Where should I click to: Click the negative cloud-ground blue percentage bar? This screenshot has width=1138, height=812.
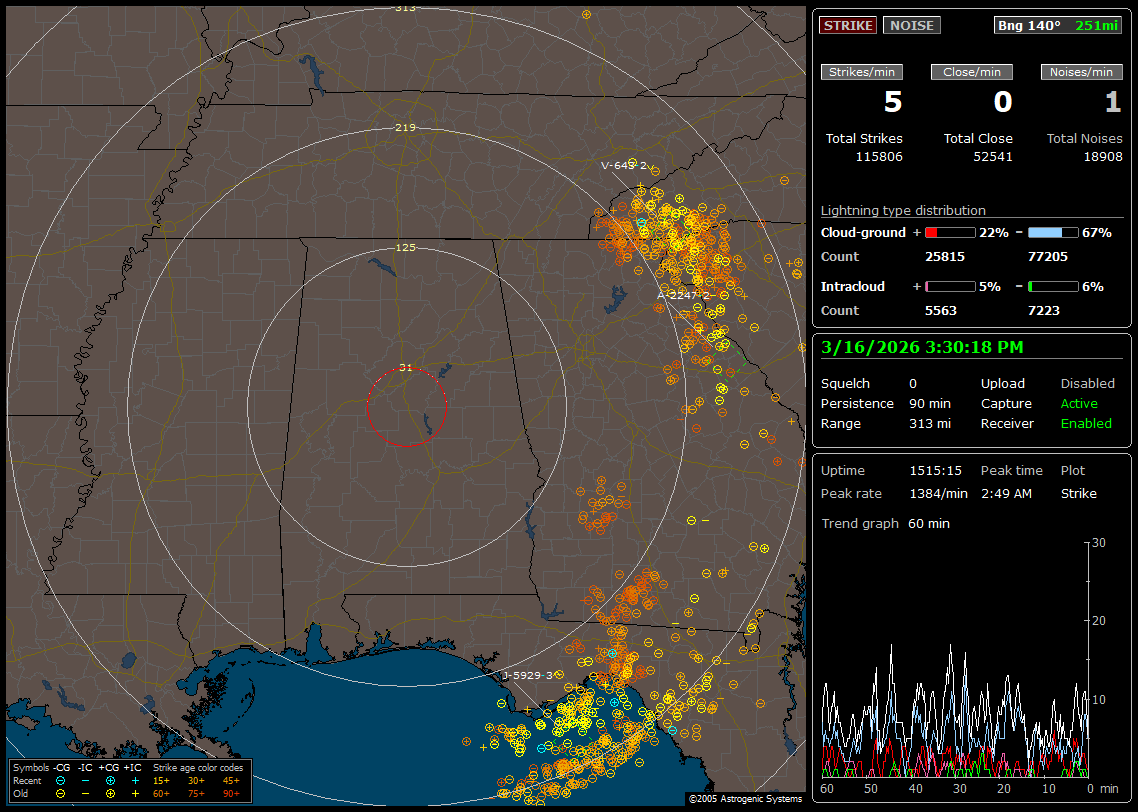[x=1052, y=232]
